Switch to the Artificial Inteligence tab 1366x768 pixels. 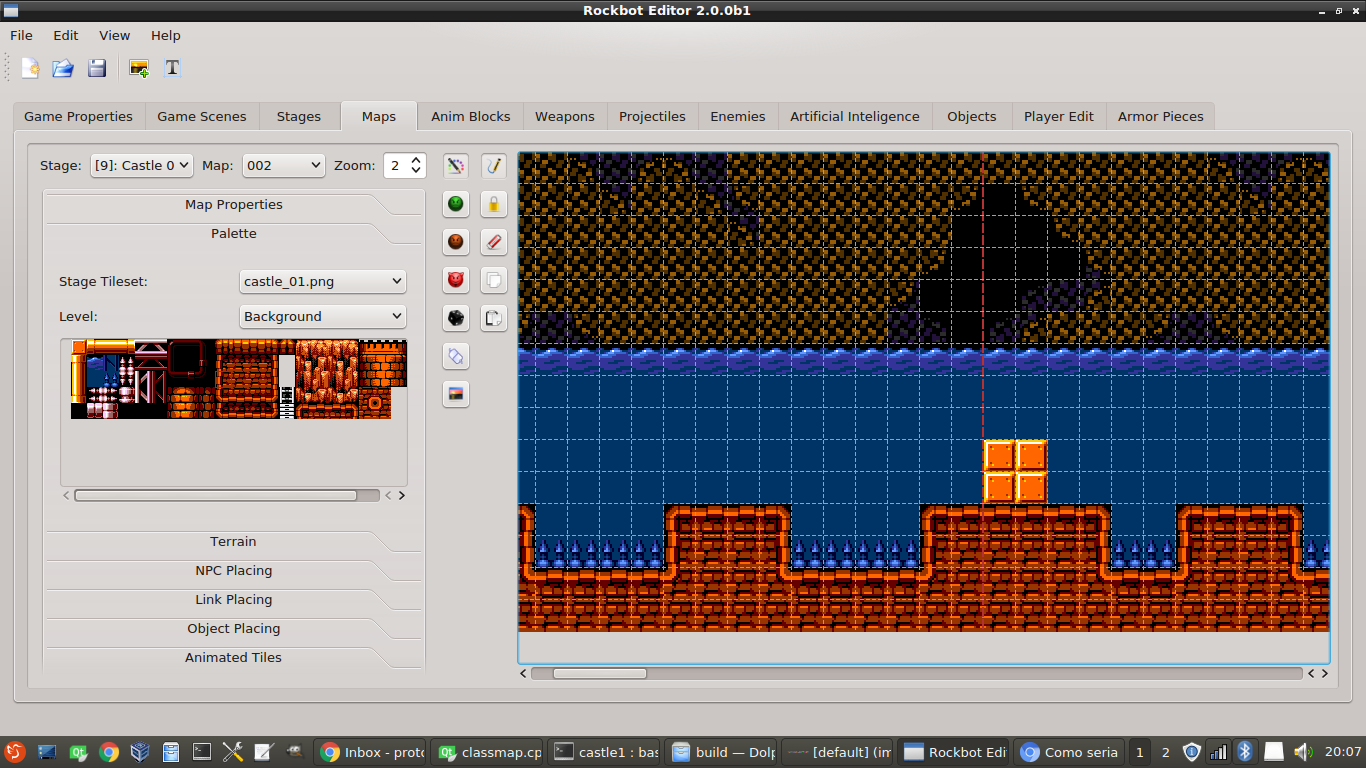click(x=855, y=116)
